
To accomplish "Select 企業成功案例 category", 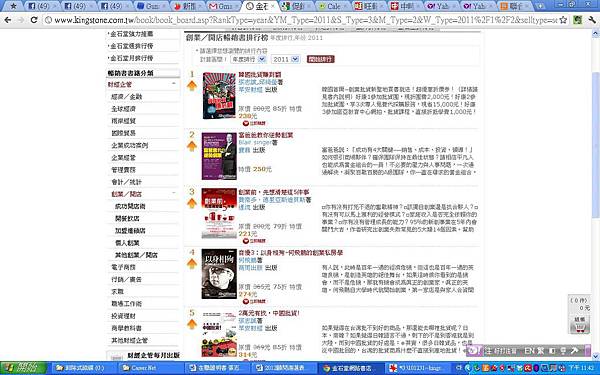I will (x=130, y=145).
